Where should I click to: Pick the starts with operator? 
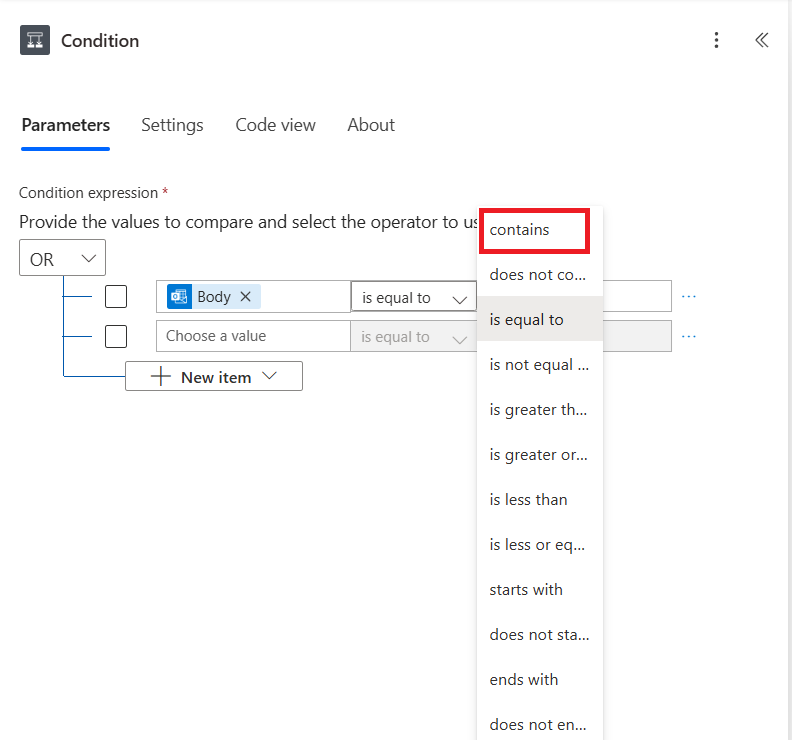pos(540,589)
